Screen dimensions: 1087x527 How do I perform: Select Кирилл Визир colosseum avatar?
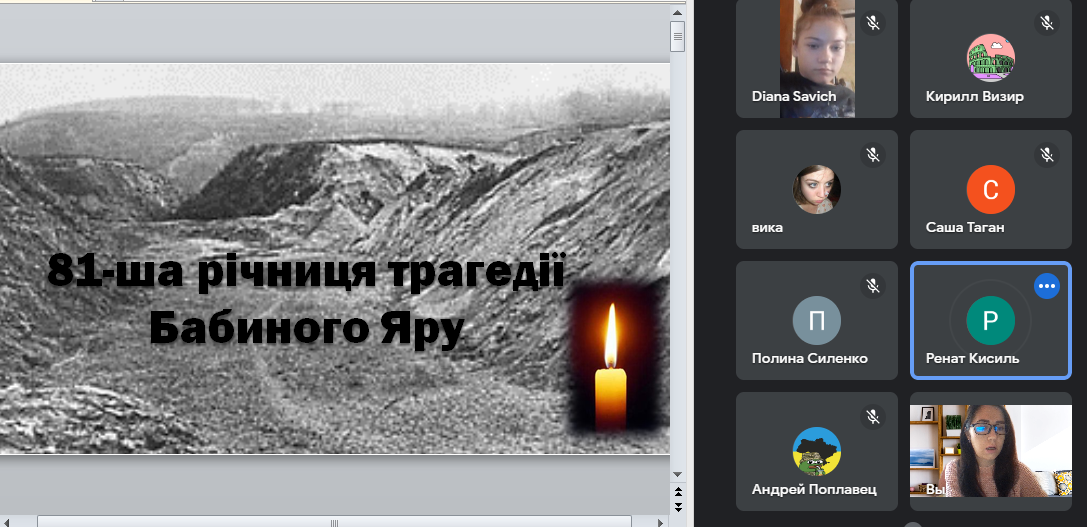[991, 58]
